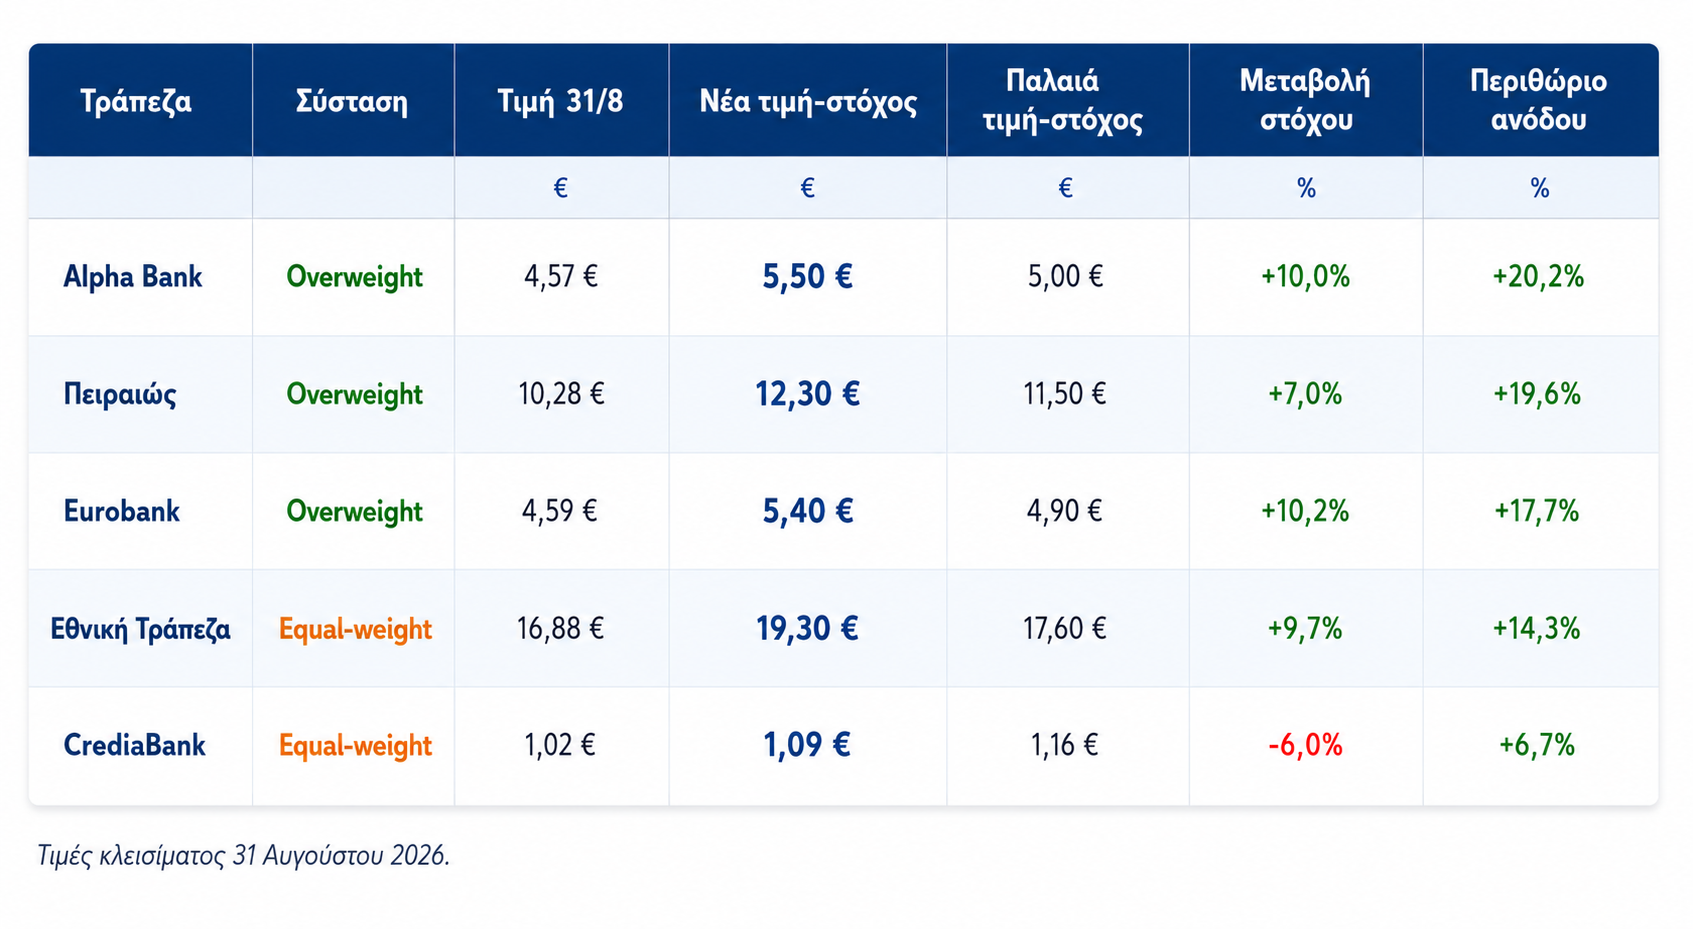The image size is (1693, 929).
Task: Select the Eurobank row name
Action: click(122, 511)
